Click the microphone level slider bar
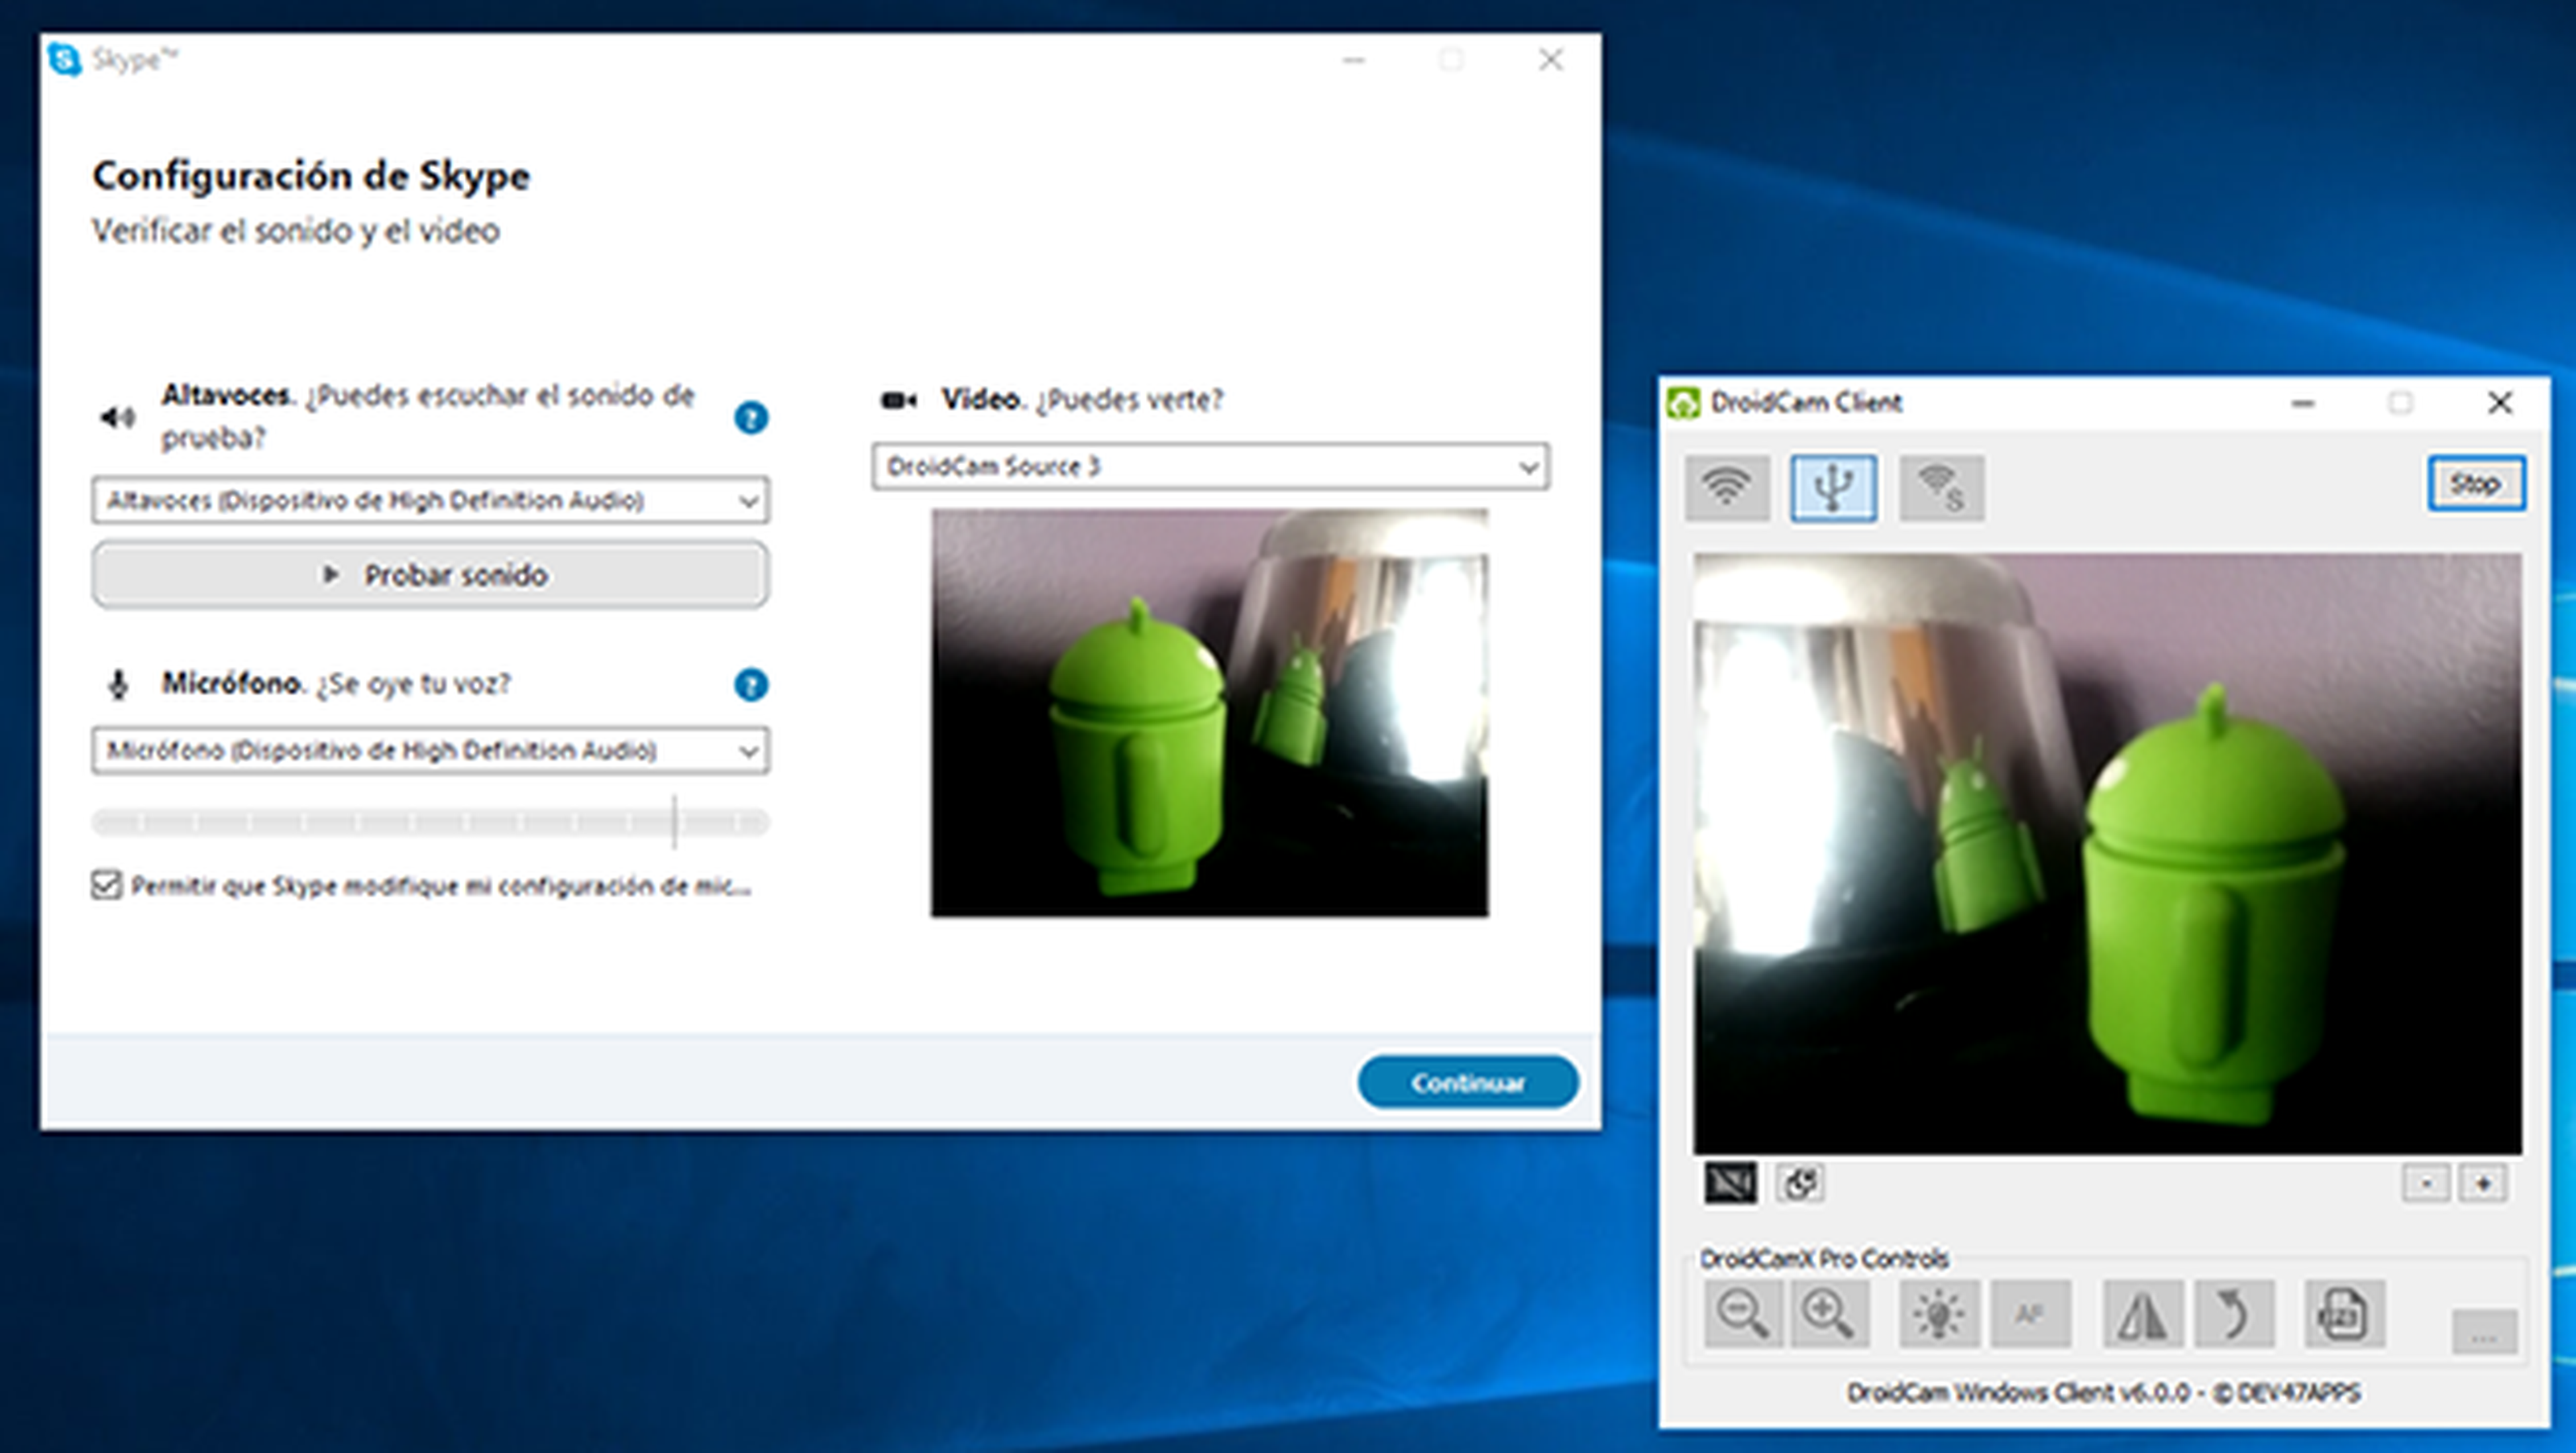Image resolution: width=2576 pixels, height=1453 pixels. (x=430, y=822)
